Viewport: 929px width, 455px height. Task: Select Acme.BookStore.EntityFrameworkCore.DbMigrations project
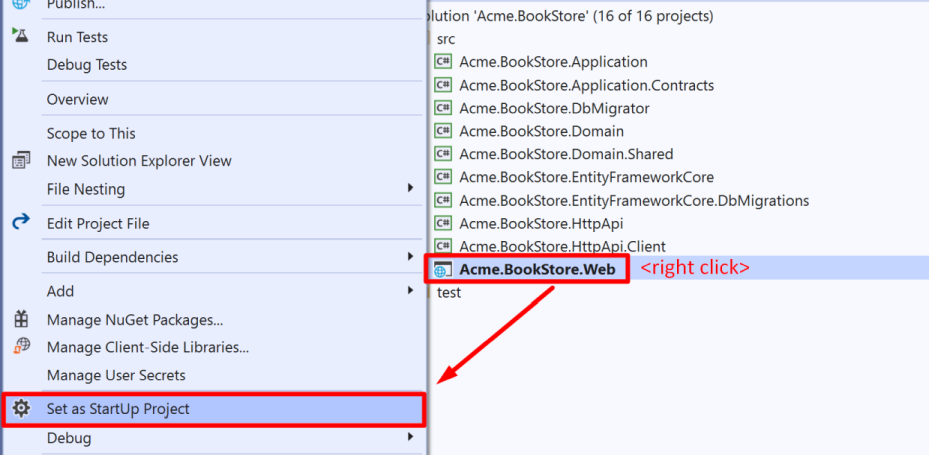(634, 200)
